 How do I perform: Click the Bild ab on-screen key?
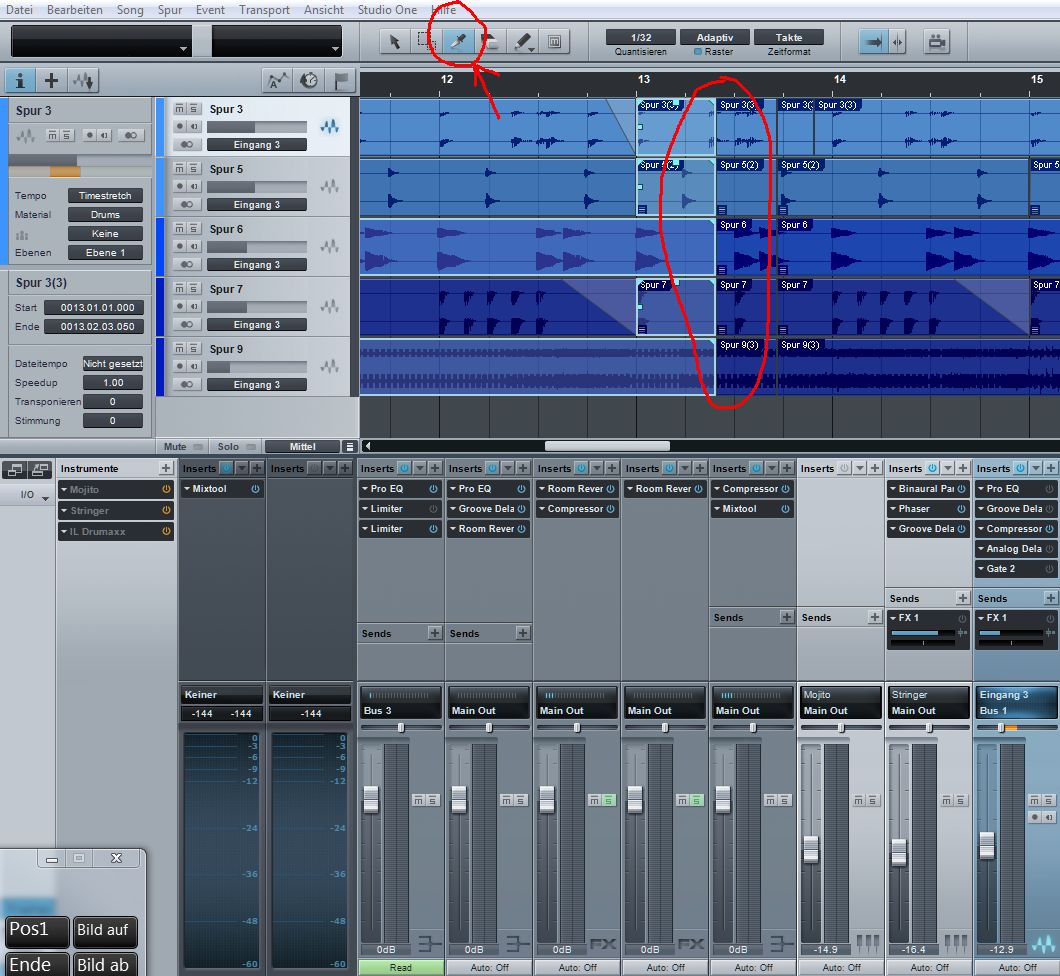[103, 965]
